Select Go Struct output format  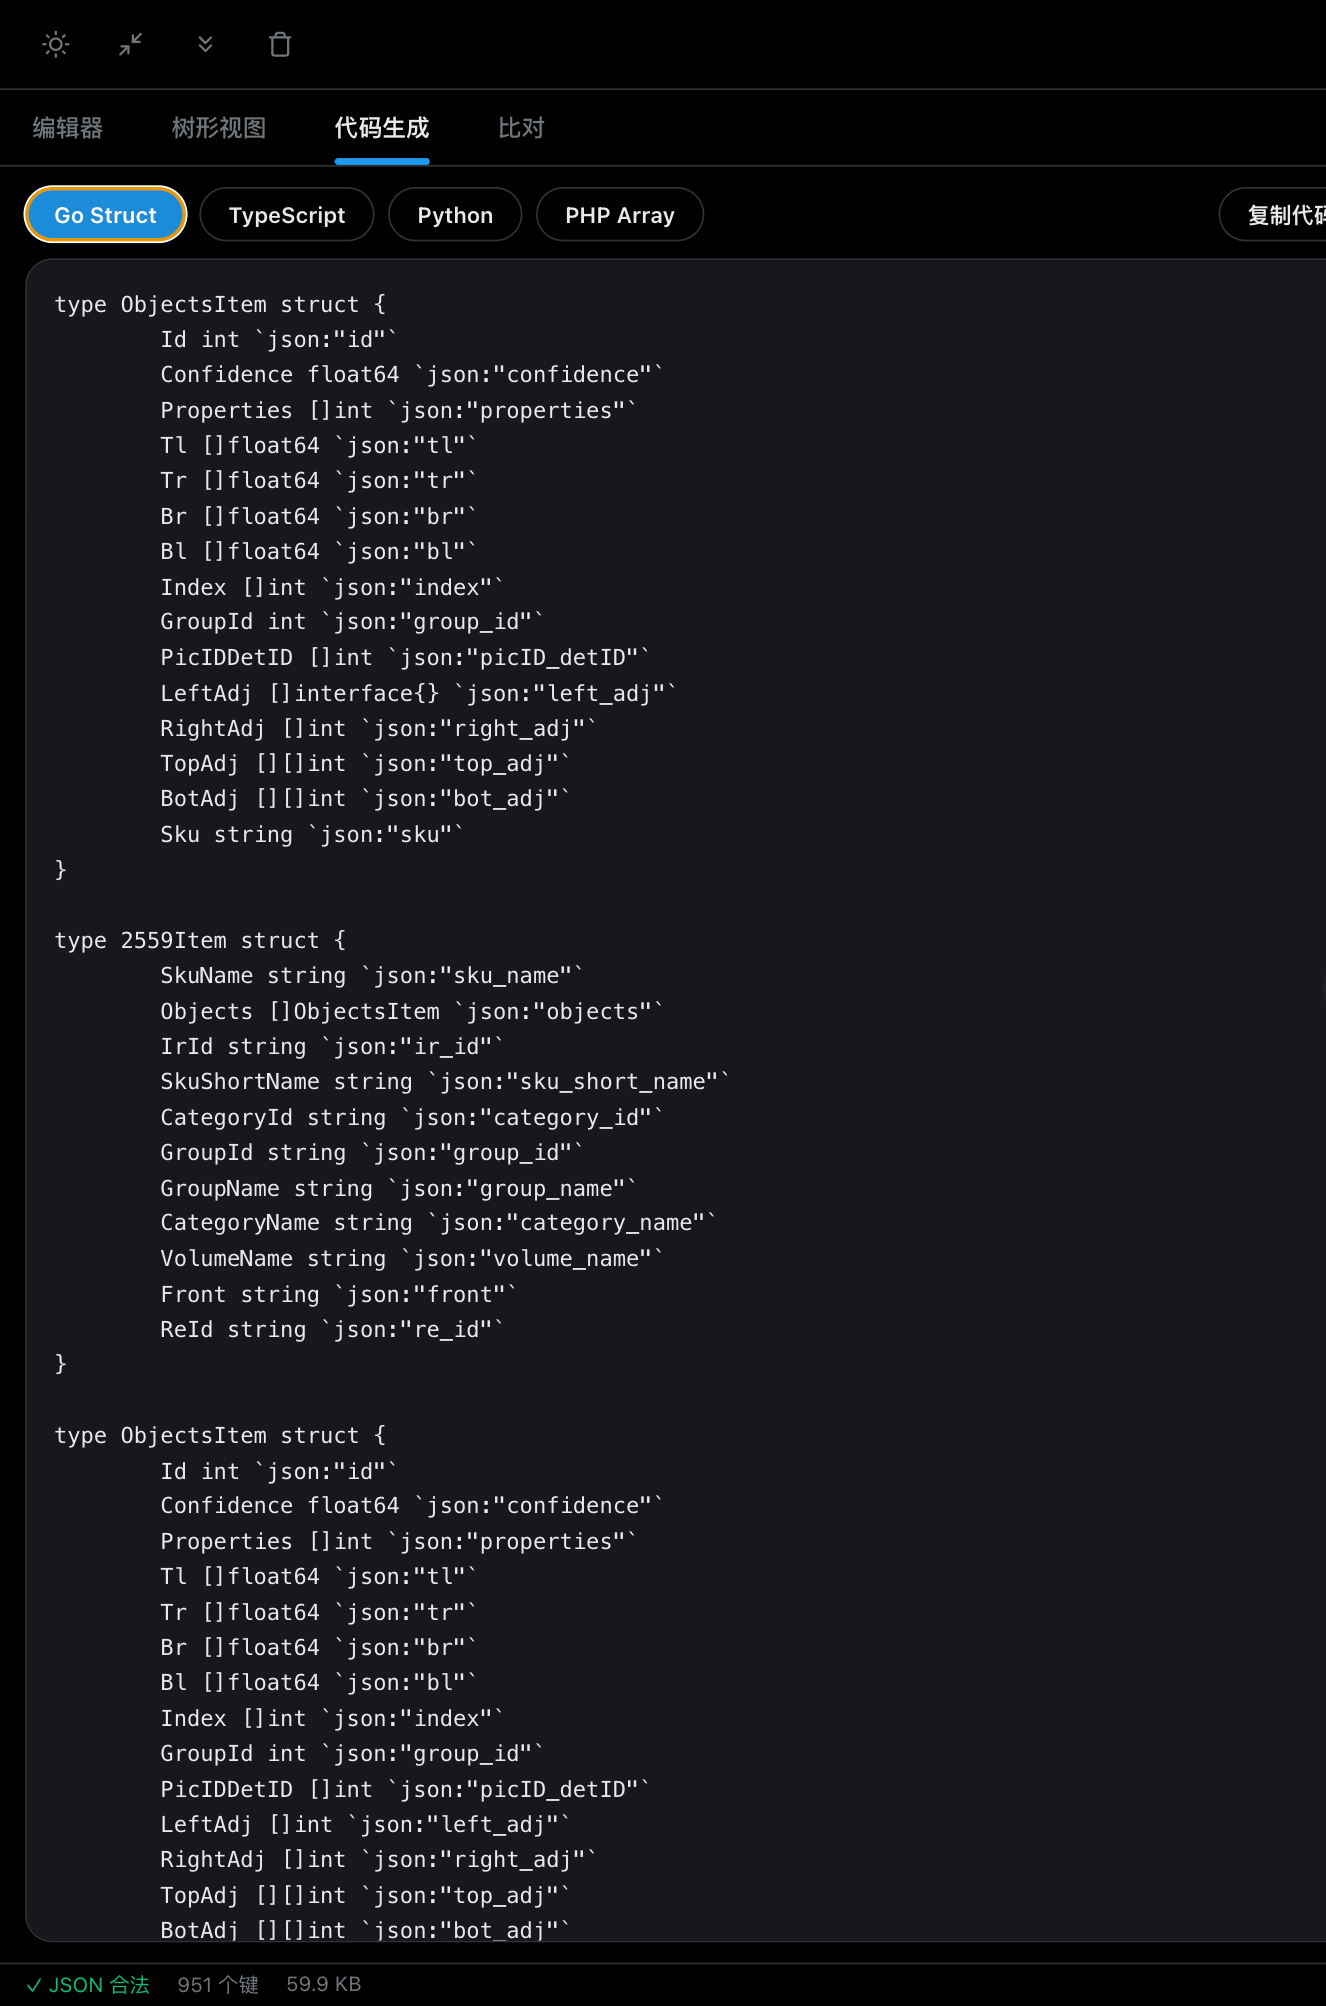tap(105, 215)
